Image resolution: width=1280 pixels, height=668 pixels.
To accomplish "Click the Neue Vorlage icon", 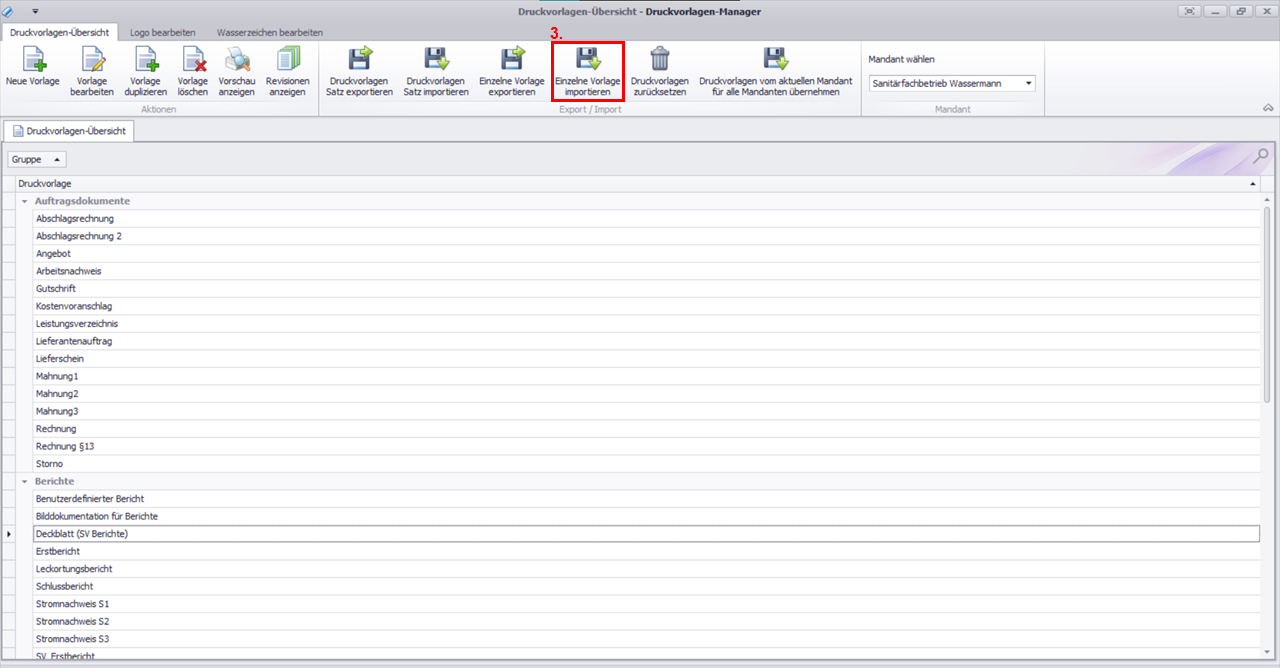I will (x=33, y=60).
